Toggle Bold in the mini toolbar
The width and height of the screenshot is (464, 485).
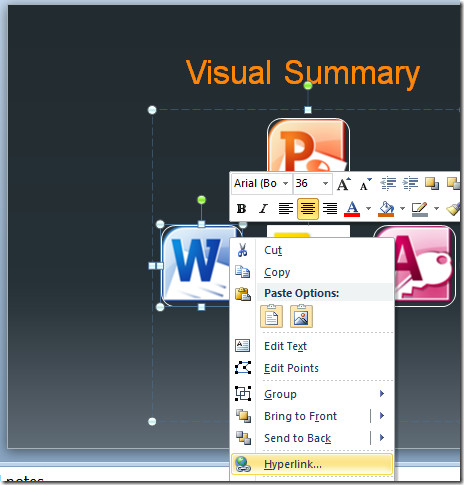[x=241, y=209]
